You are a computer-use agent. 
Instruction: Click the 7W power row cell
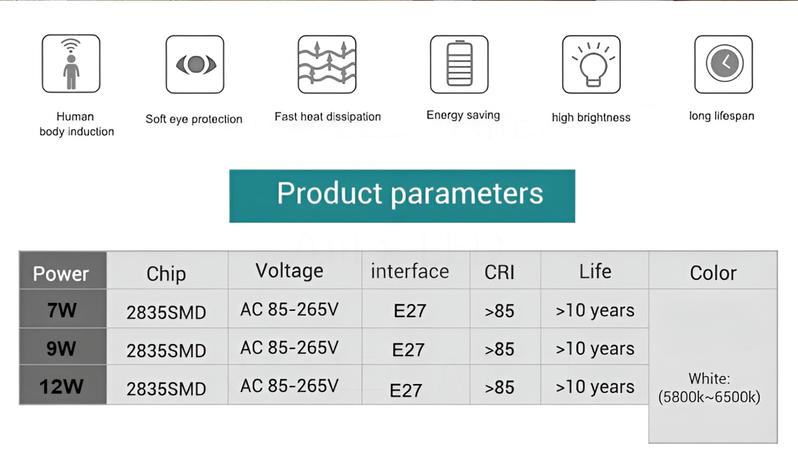pyautogui.click(x=63, y=309)
